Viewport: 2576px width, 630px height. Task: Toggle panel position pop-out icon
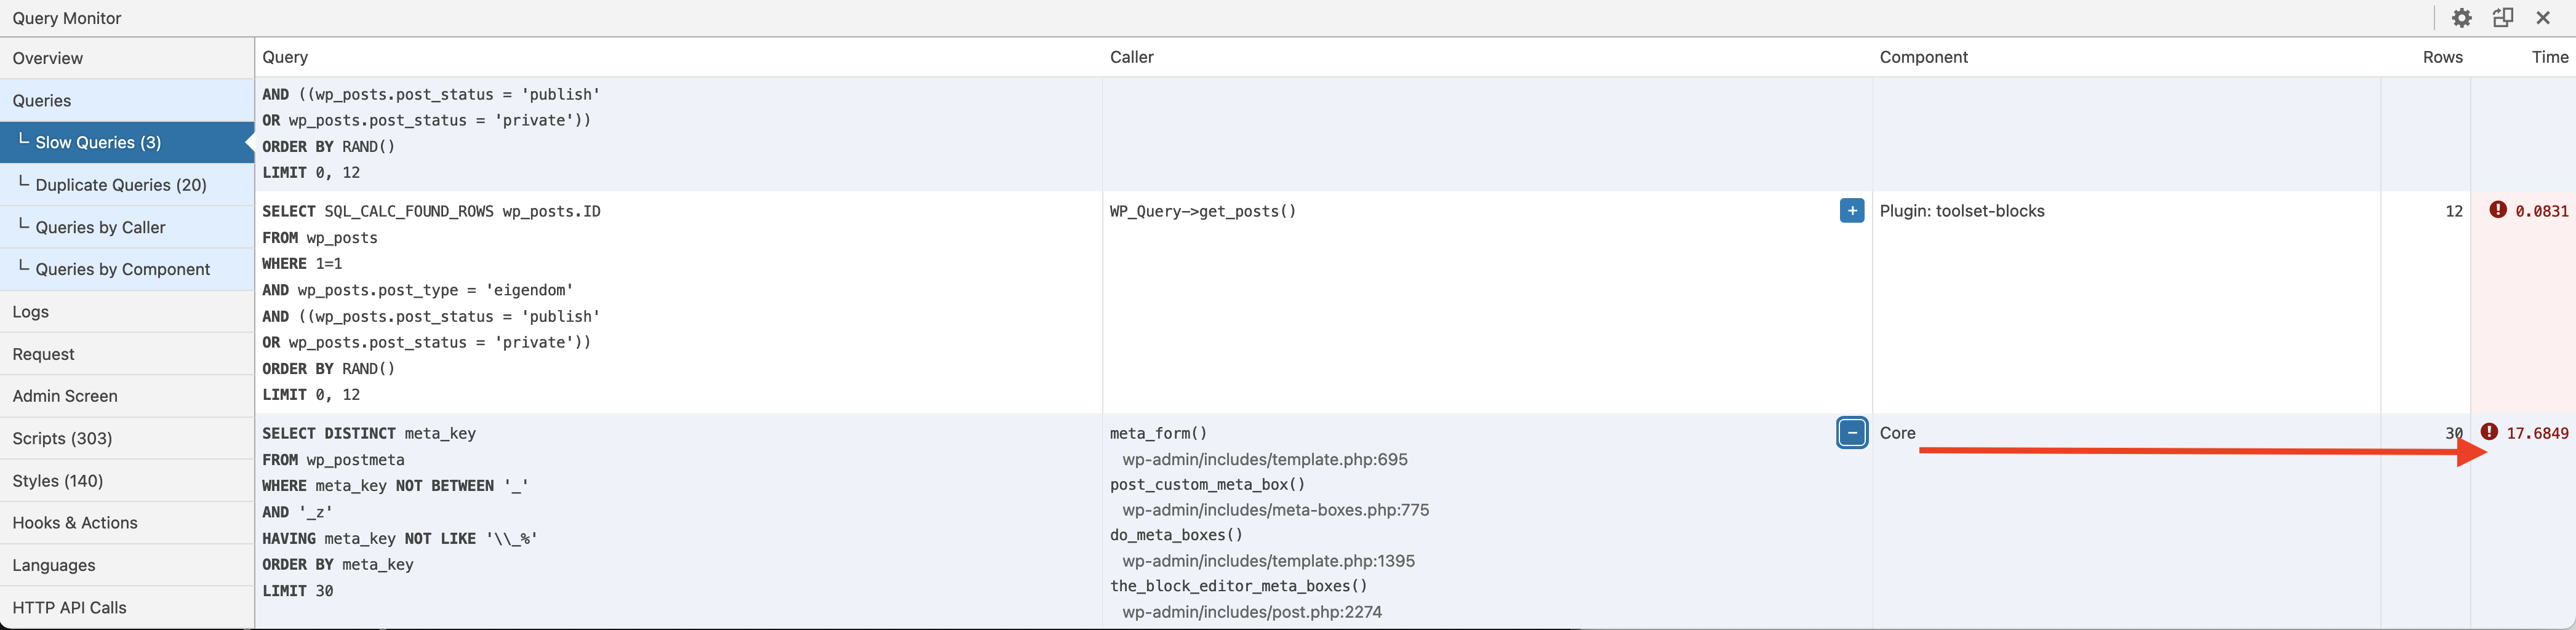(2503, 18)
